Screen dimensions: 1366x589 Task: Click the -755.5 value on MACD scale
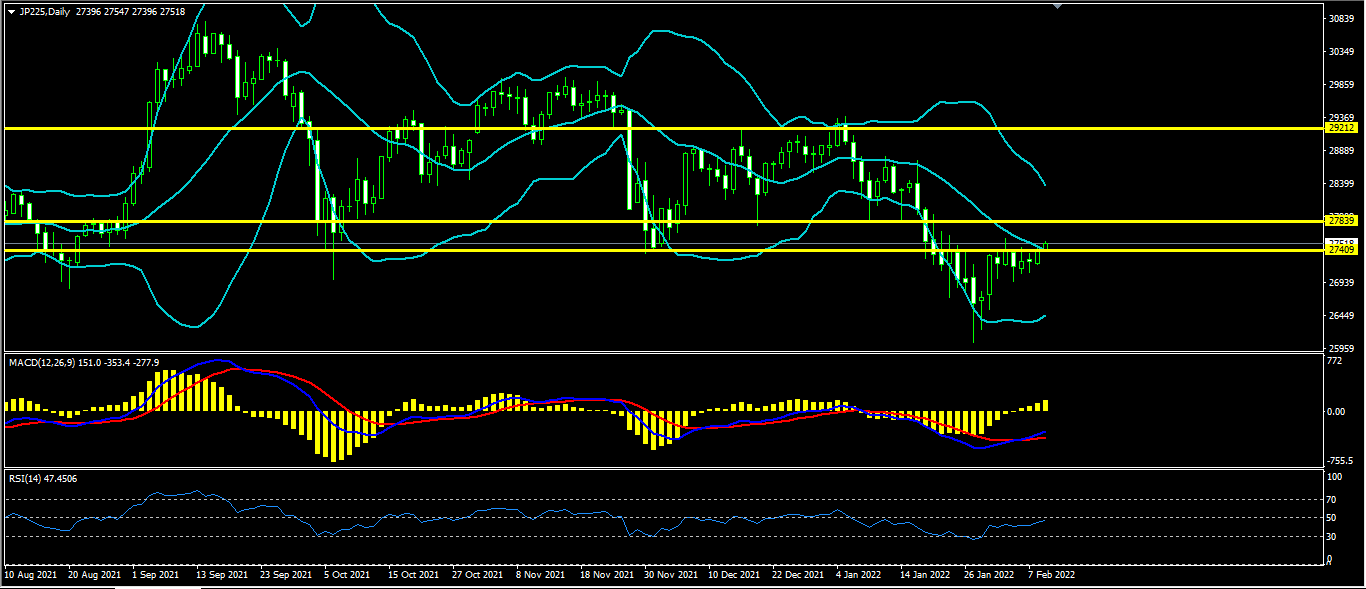tap(1338, 462)
